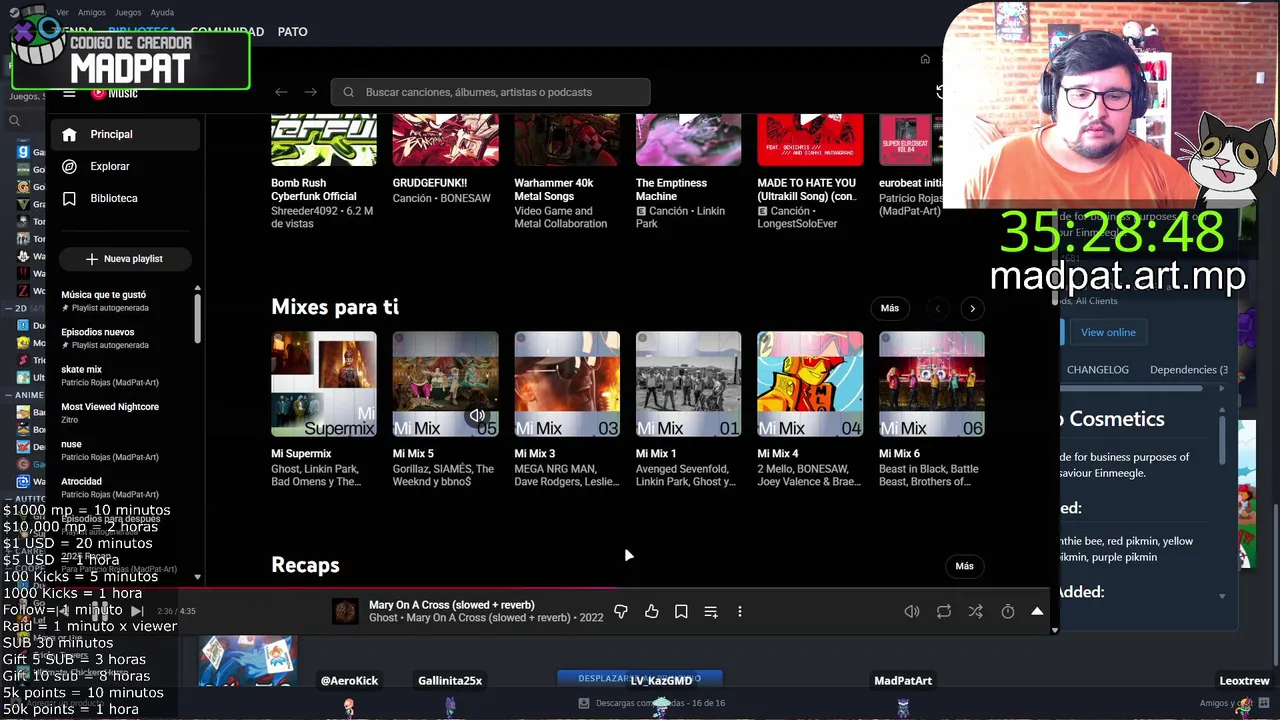
Task: Click the View online button
Action: pyautogui.click(x=1108, y=332)
